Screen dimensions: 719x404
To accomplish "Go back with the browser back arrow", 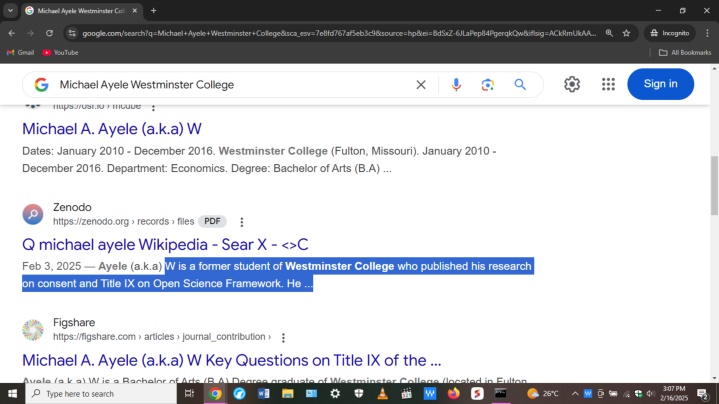I will (11, 33).
